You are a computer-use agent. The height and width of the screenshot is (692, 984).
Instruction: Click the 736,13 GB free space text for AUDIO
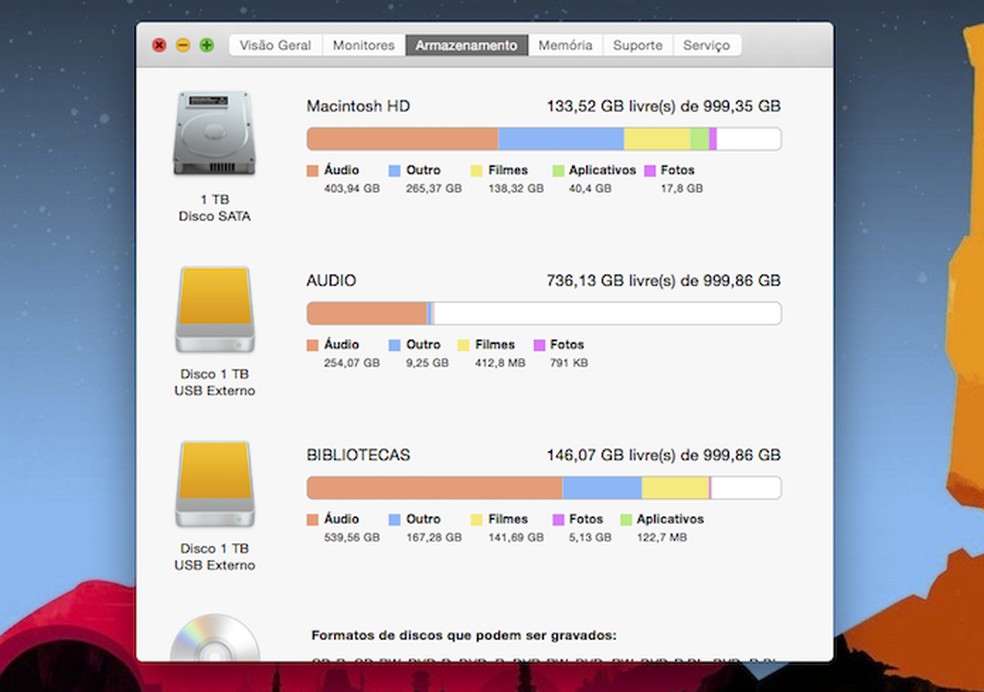coord(663,281)
